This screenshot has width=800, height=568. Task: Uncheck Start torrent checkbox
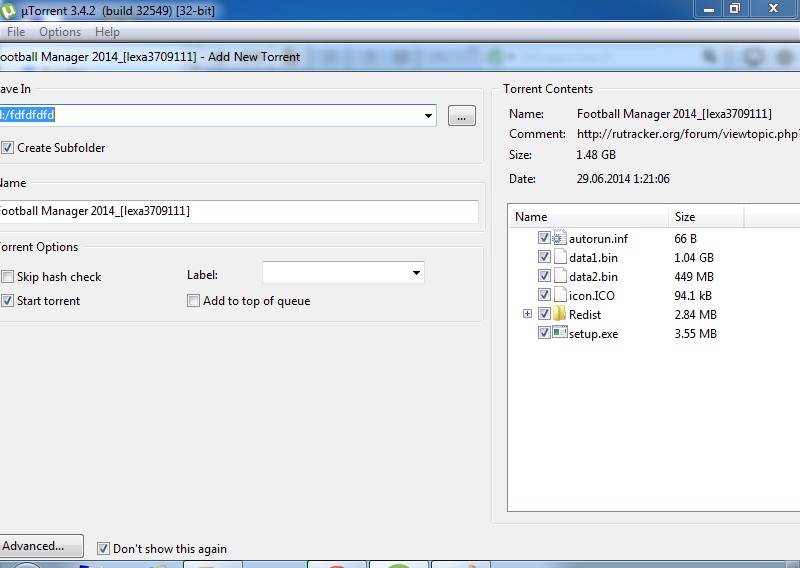click(7, 301)
